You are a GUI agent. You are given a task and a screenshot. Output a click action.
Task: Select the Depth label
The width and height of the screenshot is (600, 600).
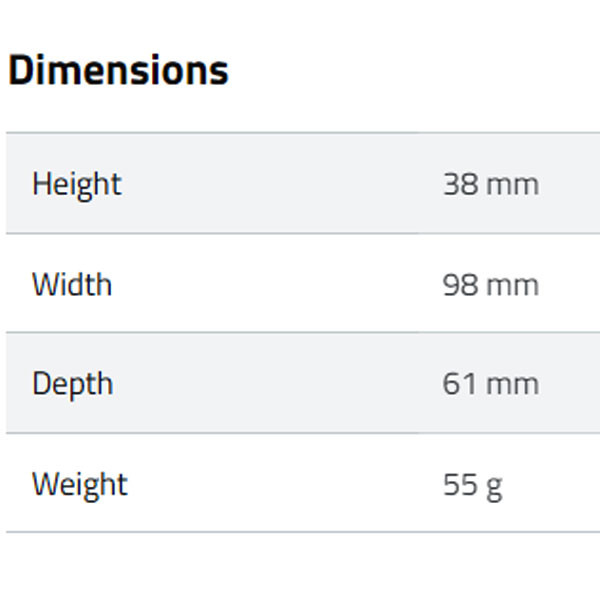click(x=73, y=384)
